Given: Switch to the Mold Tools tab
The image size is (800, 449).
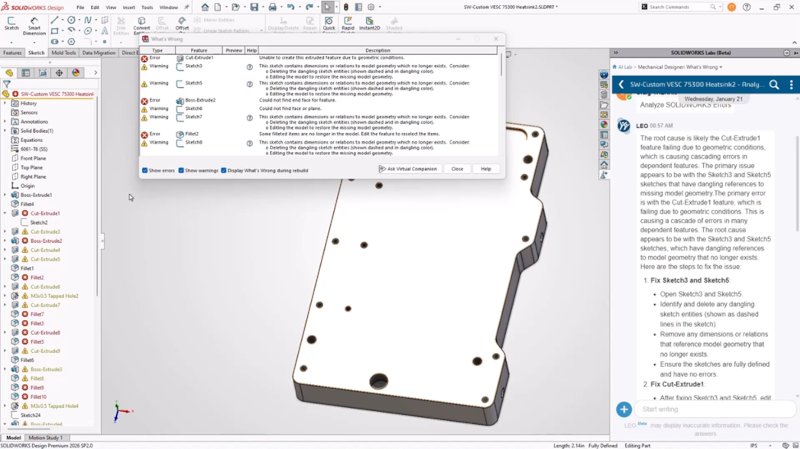Looking at the screenshot, I should pos(64,53).
